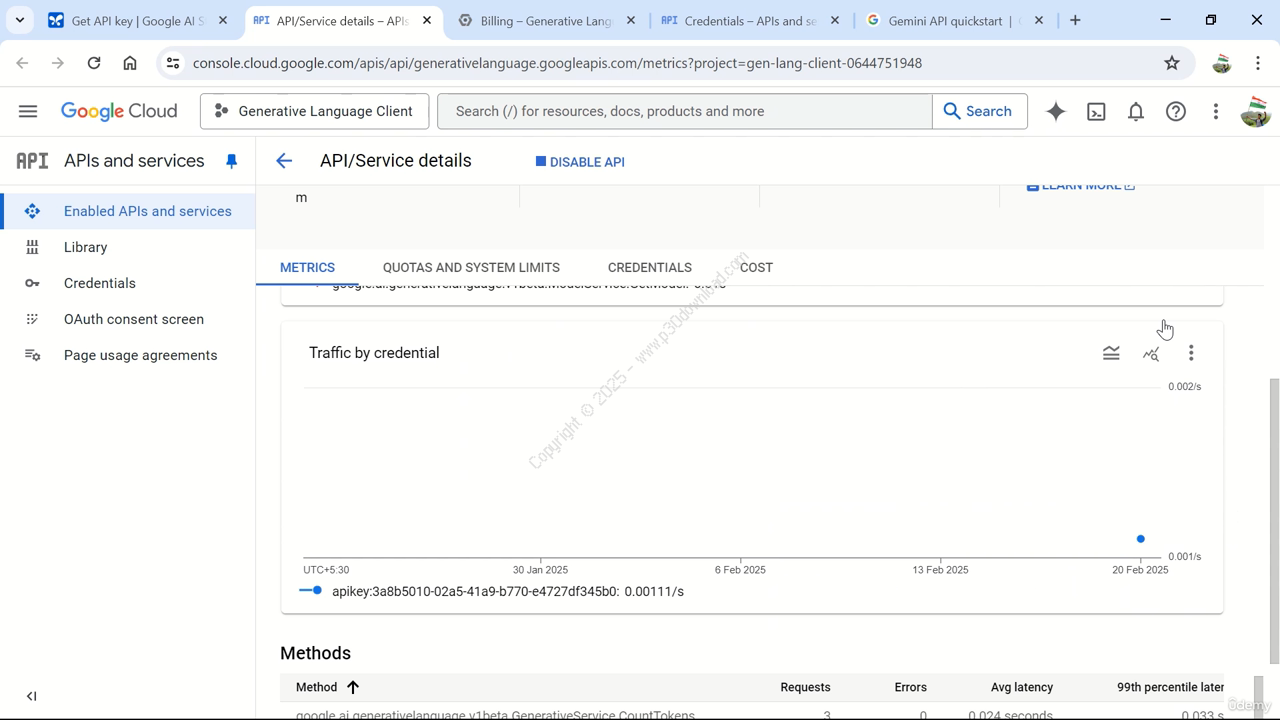The height and width of the screenshot is (720, 1280).
Task: Click the page vertical scrollbar
Action: [x=1274, y=520]
